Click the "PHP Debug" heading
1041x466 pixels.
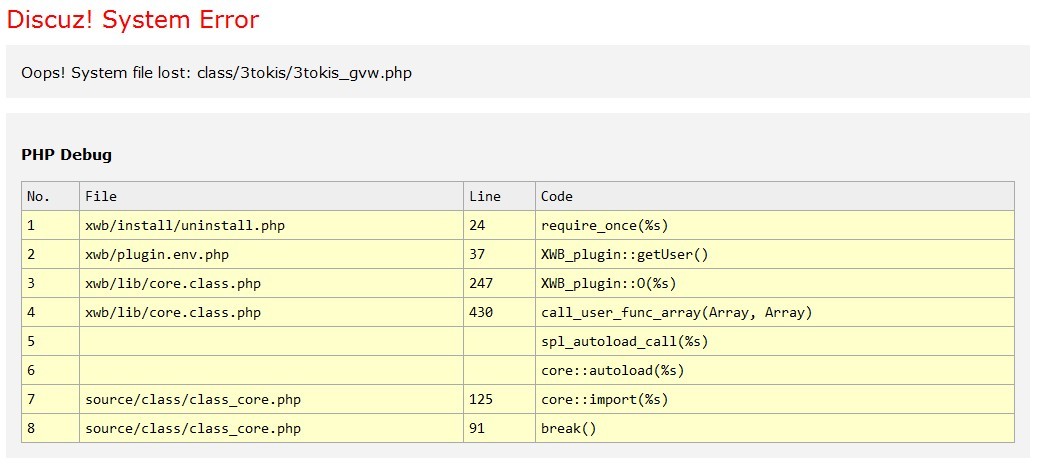(x=66, y=155)
